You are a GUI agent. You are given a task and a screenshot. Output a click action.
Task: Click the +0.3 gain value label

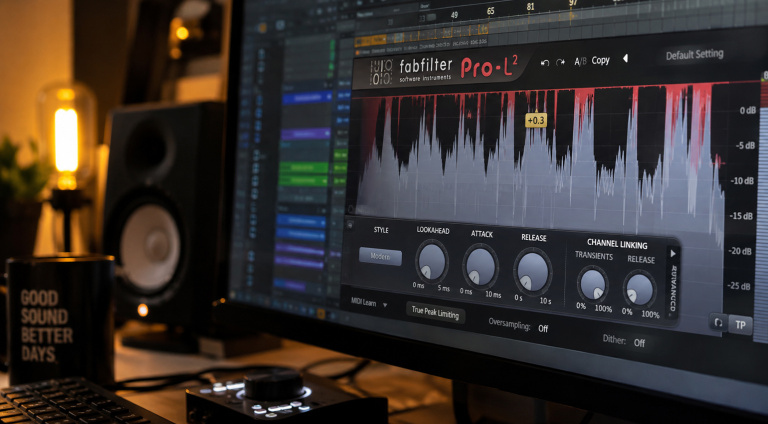coord(536,120)
